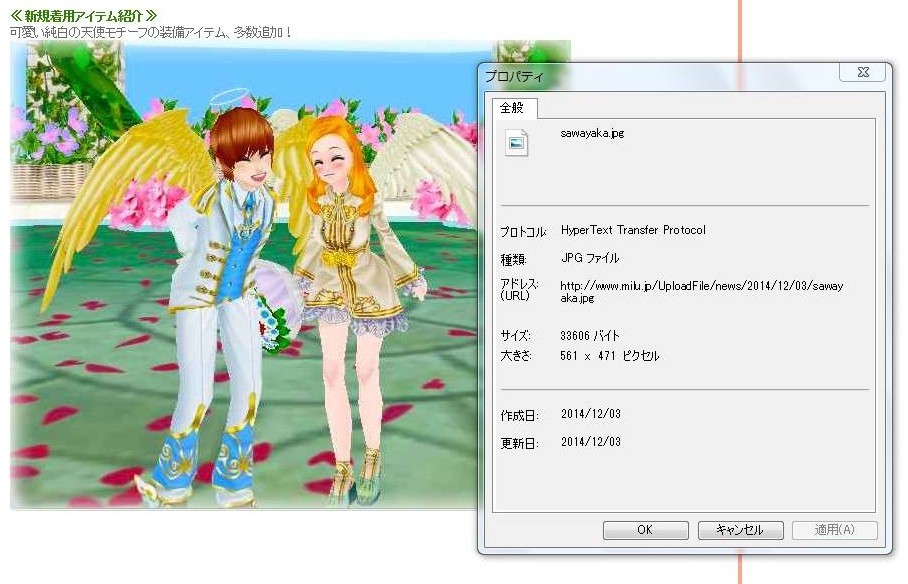Click the 種類 label
908x584 pixels.
[x=513, y=260]
